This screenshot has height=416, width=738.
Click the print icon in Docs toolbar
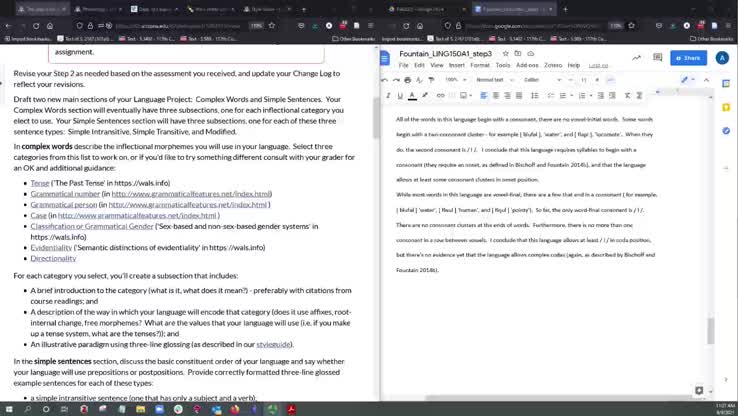pos(407,80)
